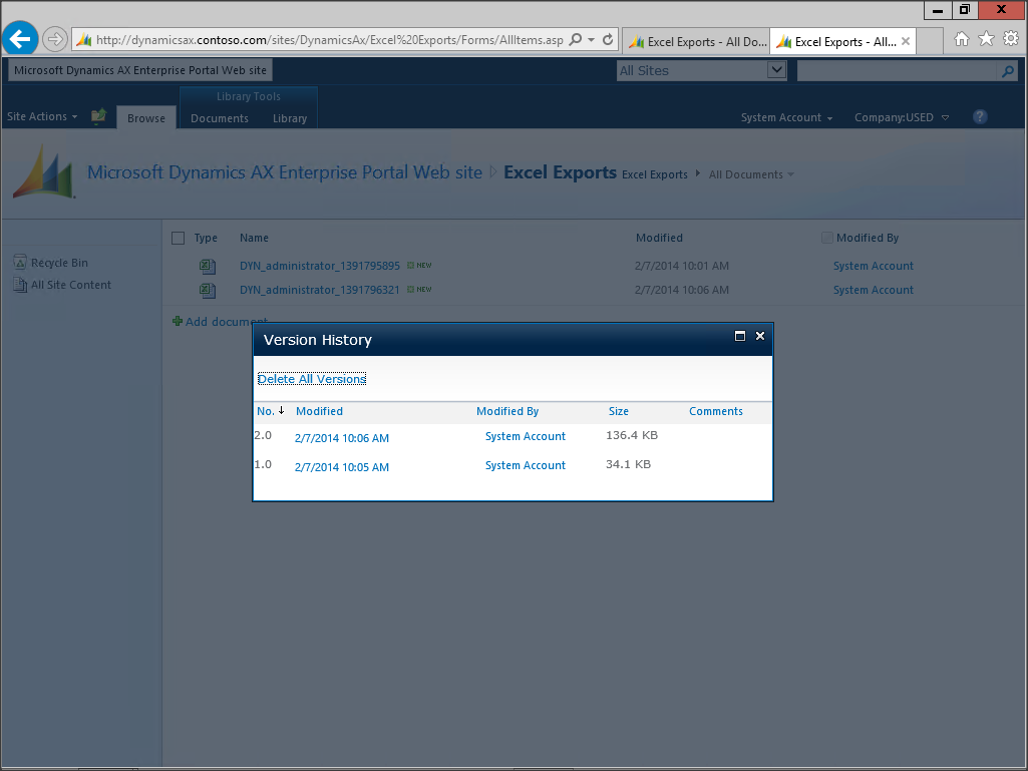Click the site search magnifier icon
1028x771 pixels.
(1007, 71)
